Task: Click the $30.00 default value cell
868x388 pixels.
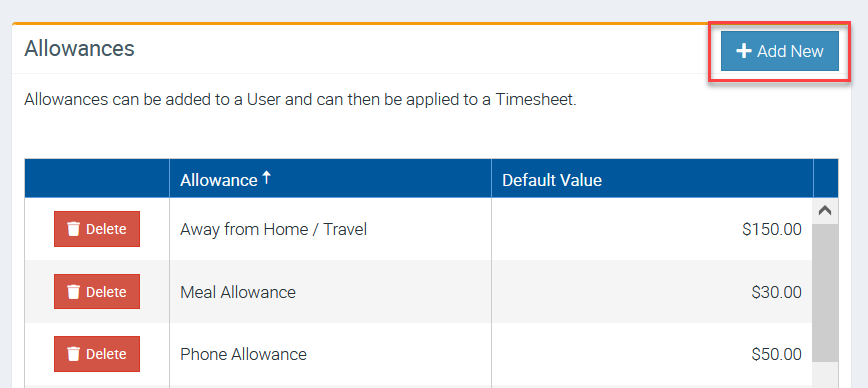Action: click(x=652, y=292)
